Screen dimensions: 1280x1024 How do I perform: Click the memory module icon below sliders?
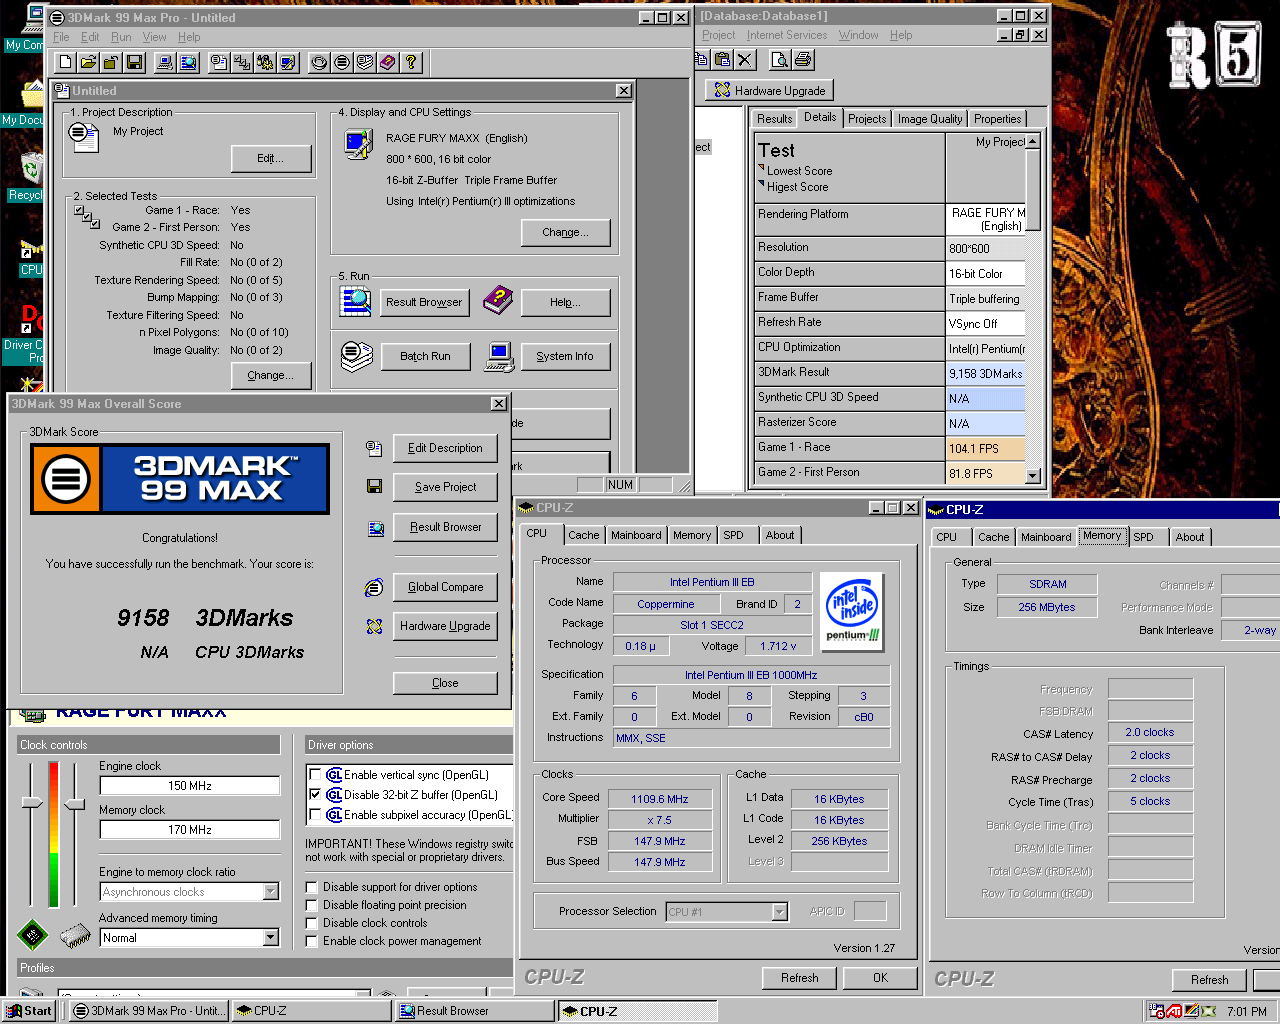(x=75, y=936)
